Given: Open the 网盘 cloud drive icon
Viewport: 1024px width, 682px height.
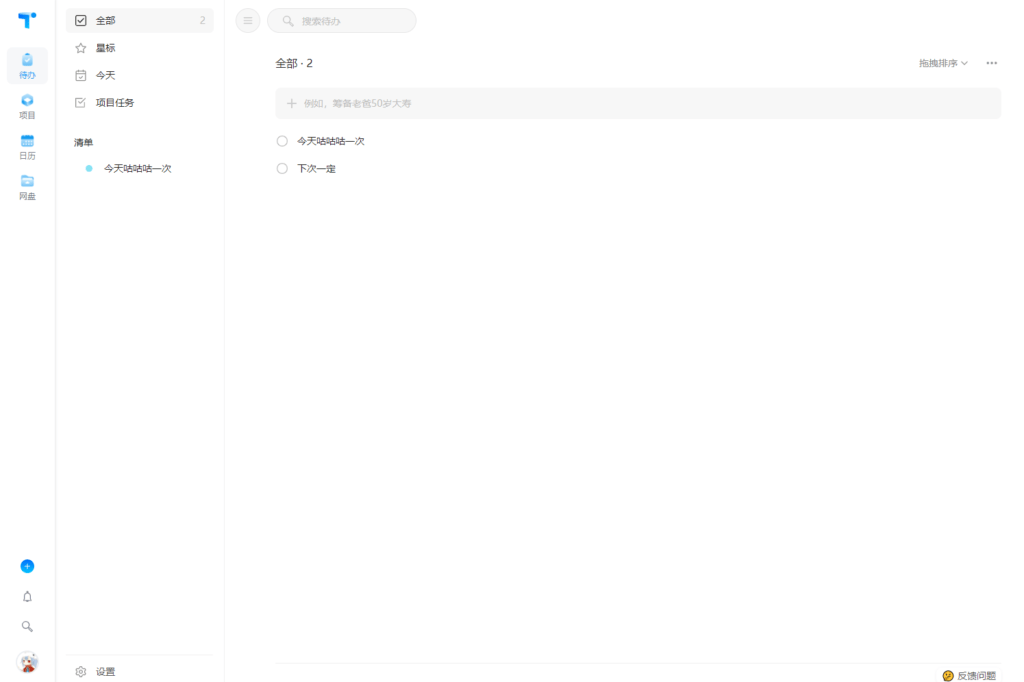Looking at the screenshot, I should (27, 187).
